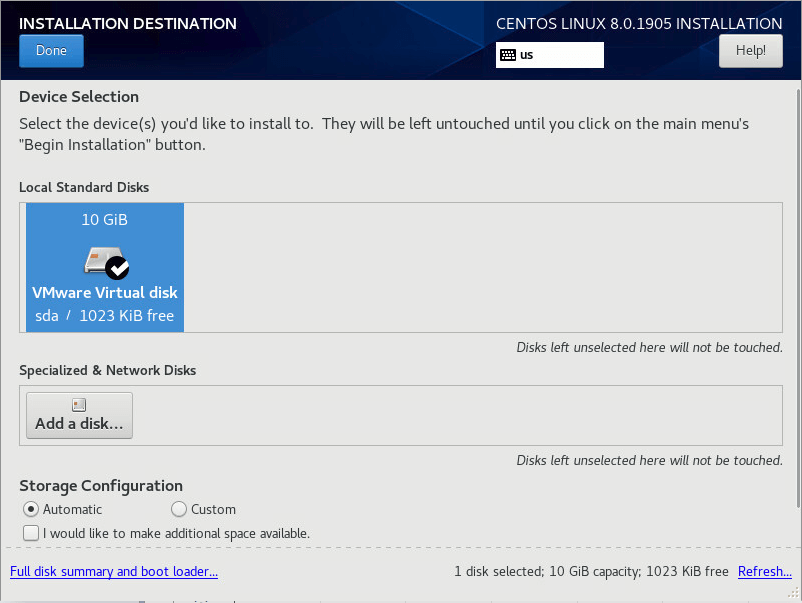Click the small disk icon above 'Add a disk'
The image size is (802, 603).
coord(79,405)
